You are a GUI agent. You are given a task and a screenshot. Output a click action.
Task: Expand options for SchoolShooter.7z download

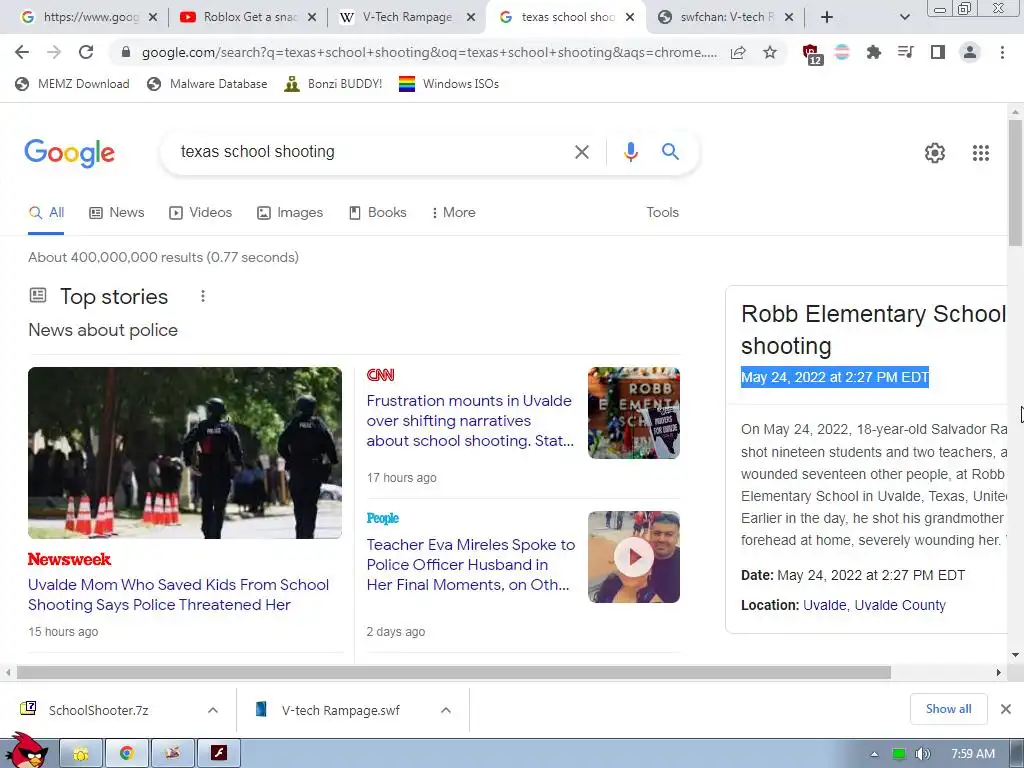213,710
